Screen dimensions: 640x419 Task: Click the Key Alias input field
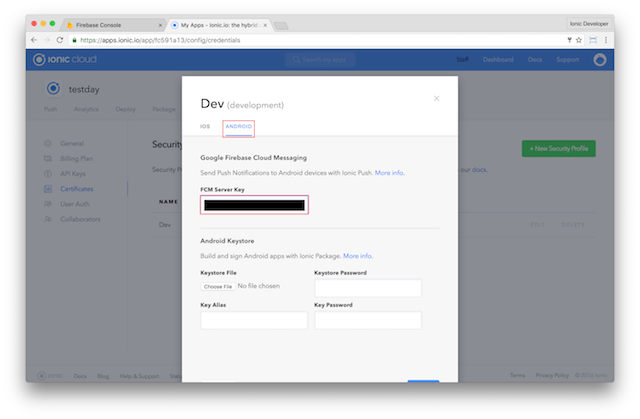254,320
